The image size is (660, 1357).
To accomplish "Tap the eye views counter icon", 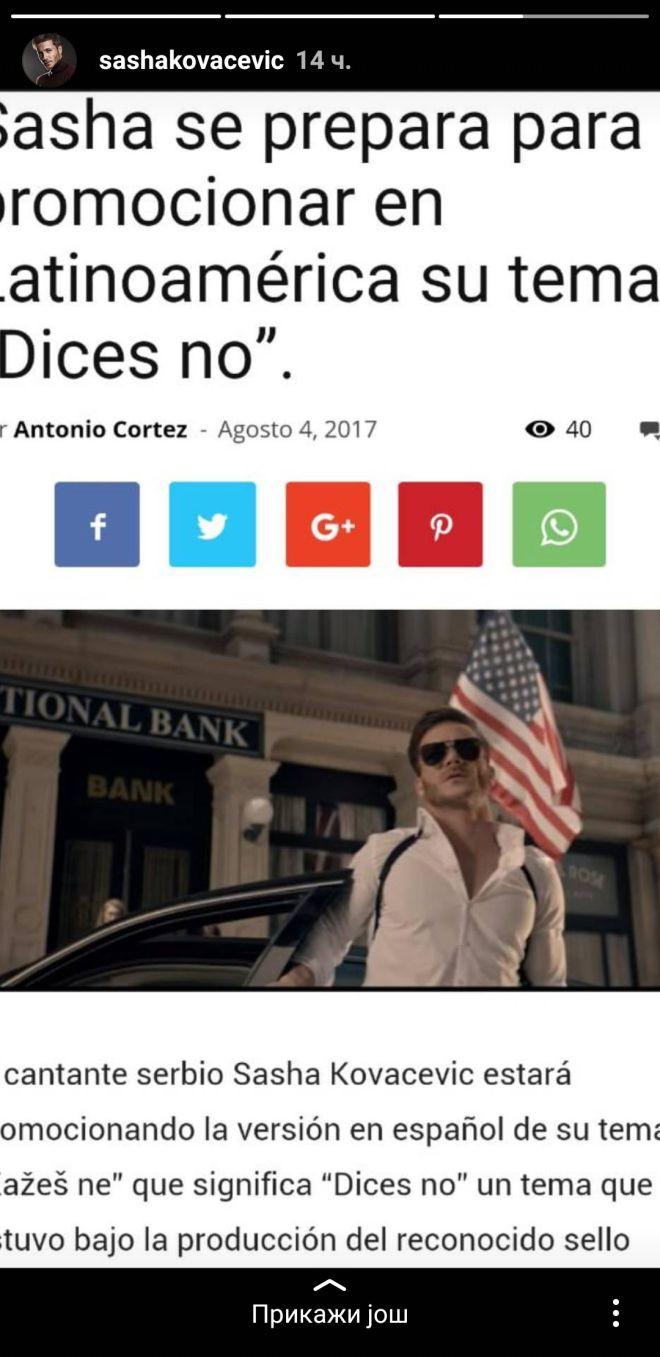I will pos(540,430).
